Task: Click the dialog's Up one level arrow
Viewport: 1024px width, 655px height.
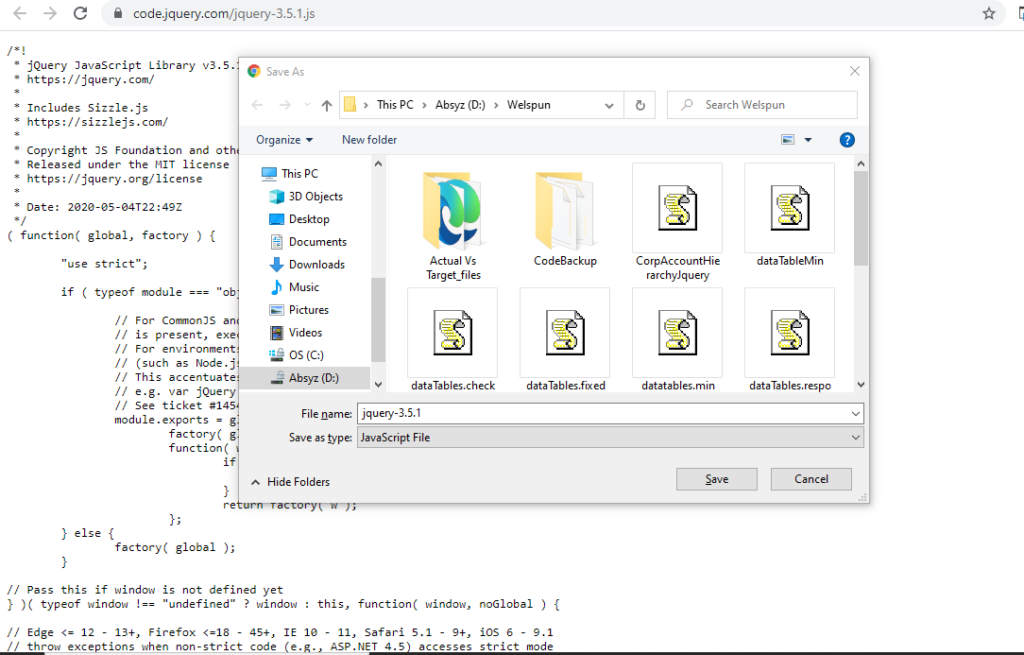Action: tap(327, 105)
